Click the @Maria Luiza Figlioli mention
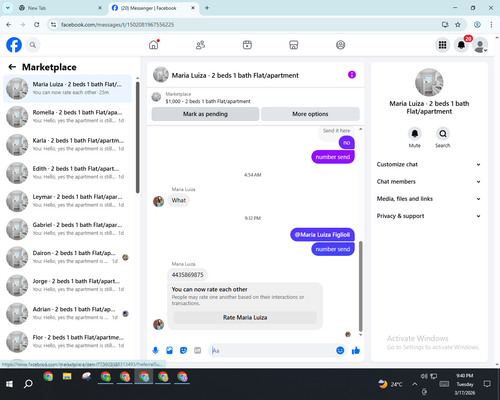The image size is (500, 400). pos(322,235)
